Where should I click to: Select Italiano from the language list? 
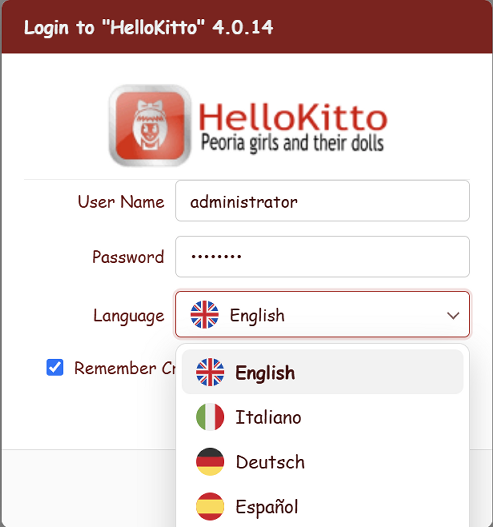(x=322, y=417)
